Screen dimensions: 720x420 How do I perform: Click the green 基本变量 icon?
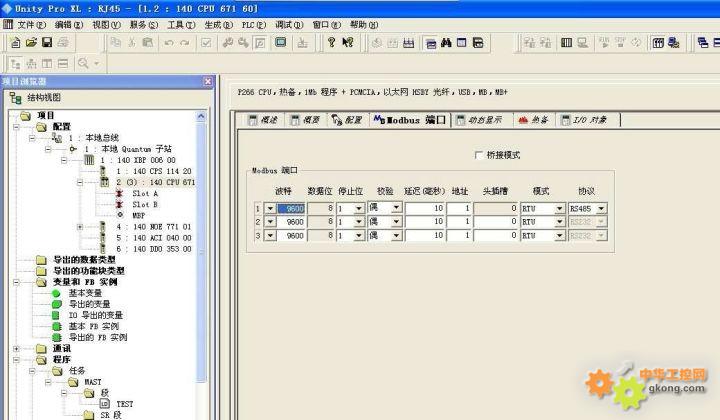[x=56, y=293]
